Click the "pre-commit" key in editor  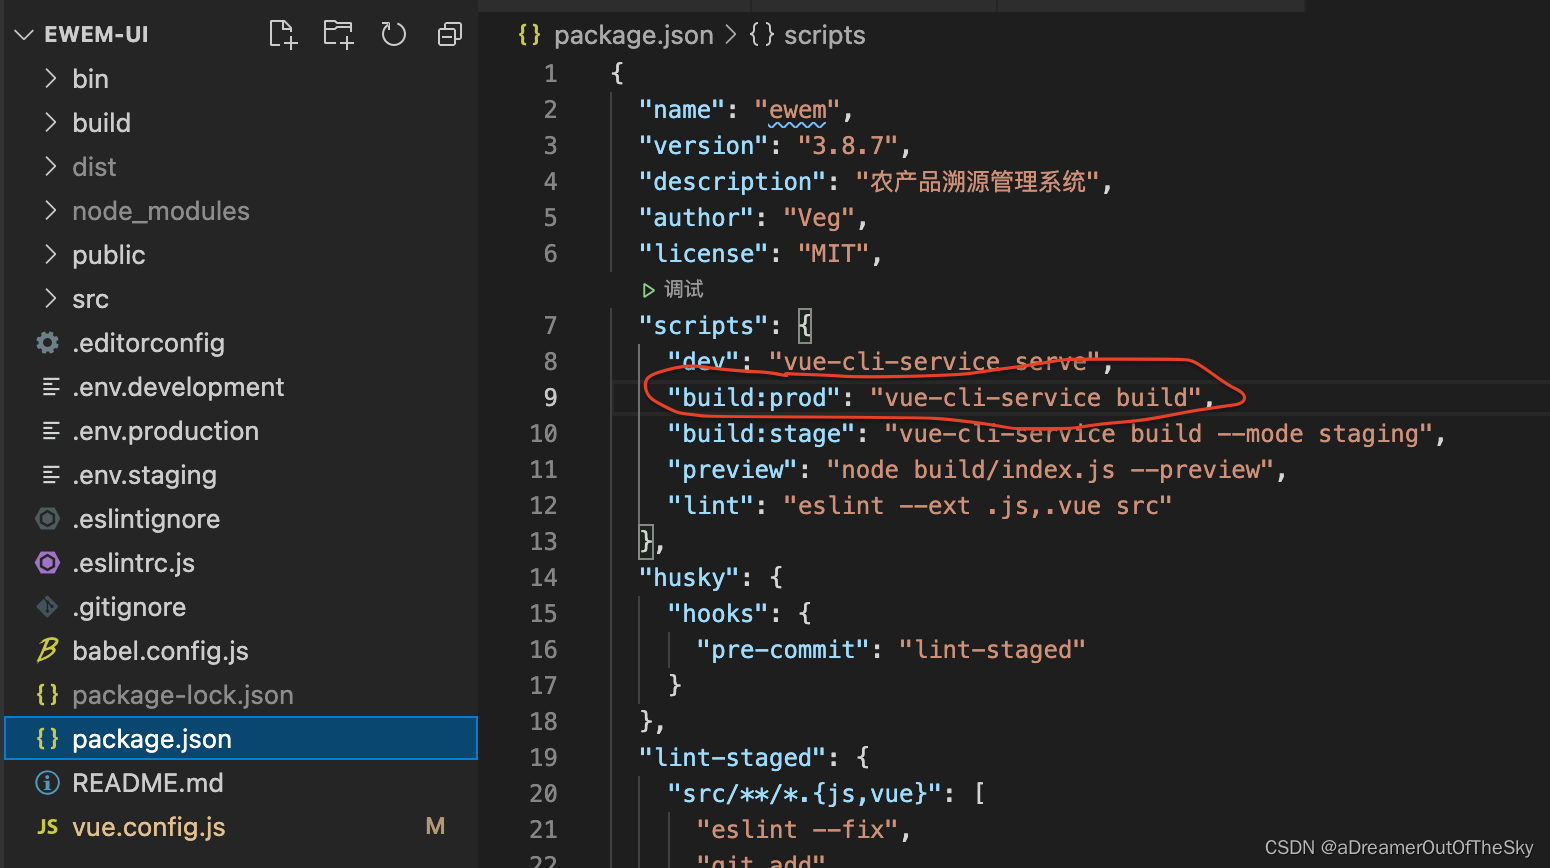pos(782,649)
